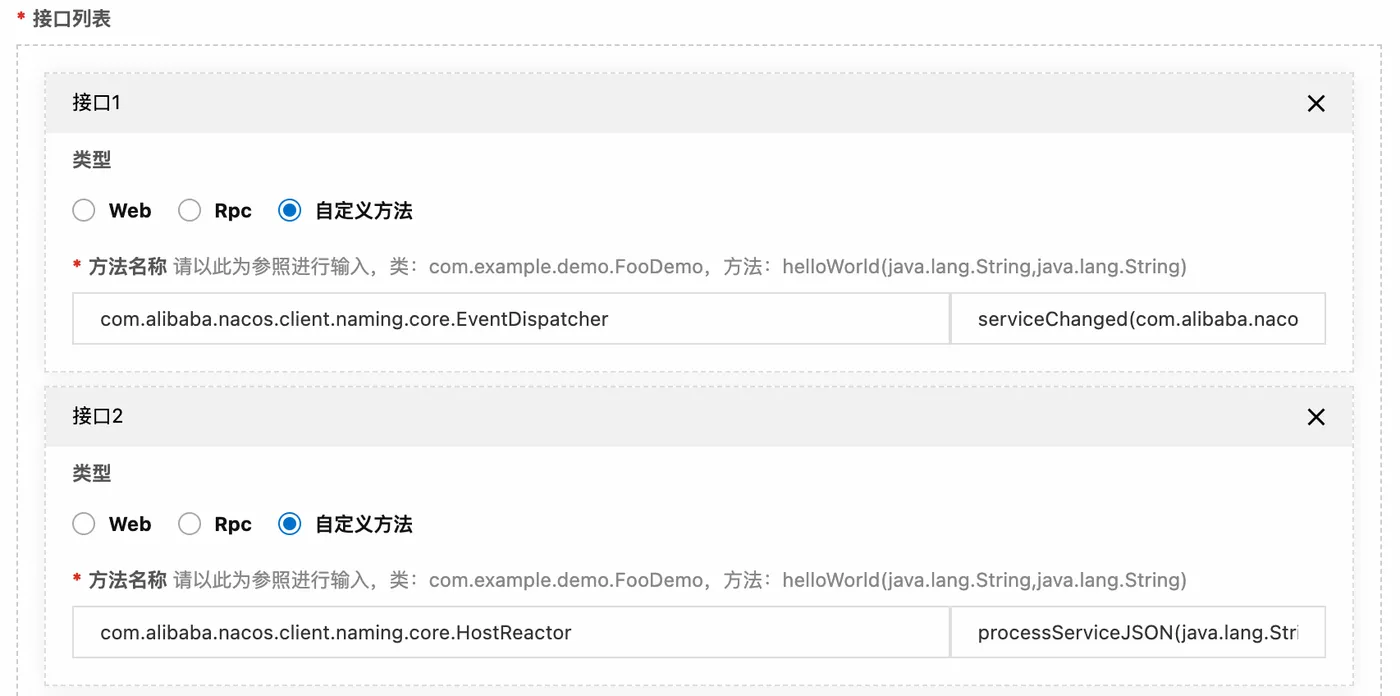
Task: Select 自定义方法 radio in 接口1
Action: point(290,210)
